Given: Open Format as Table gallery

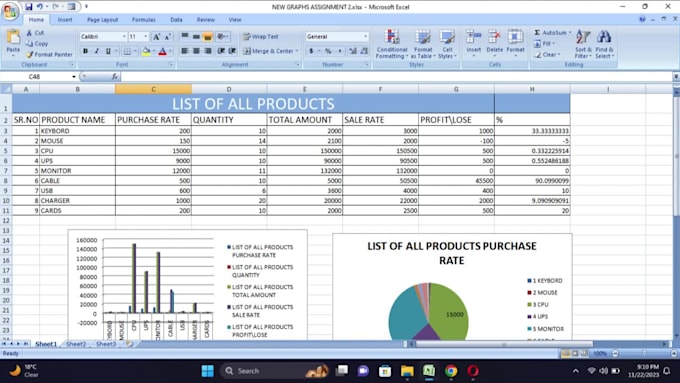Looking at the screenshot, I should [x=423, y=44].
